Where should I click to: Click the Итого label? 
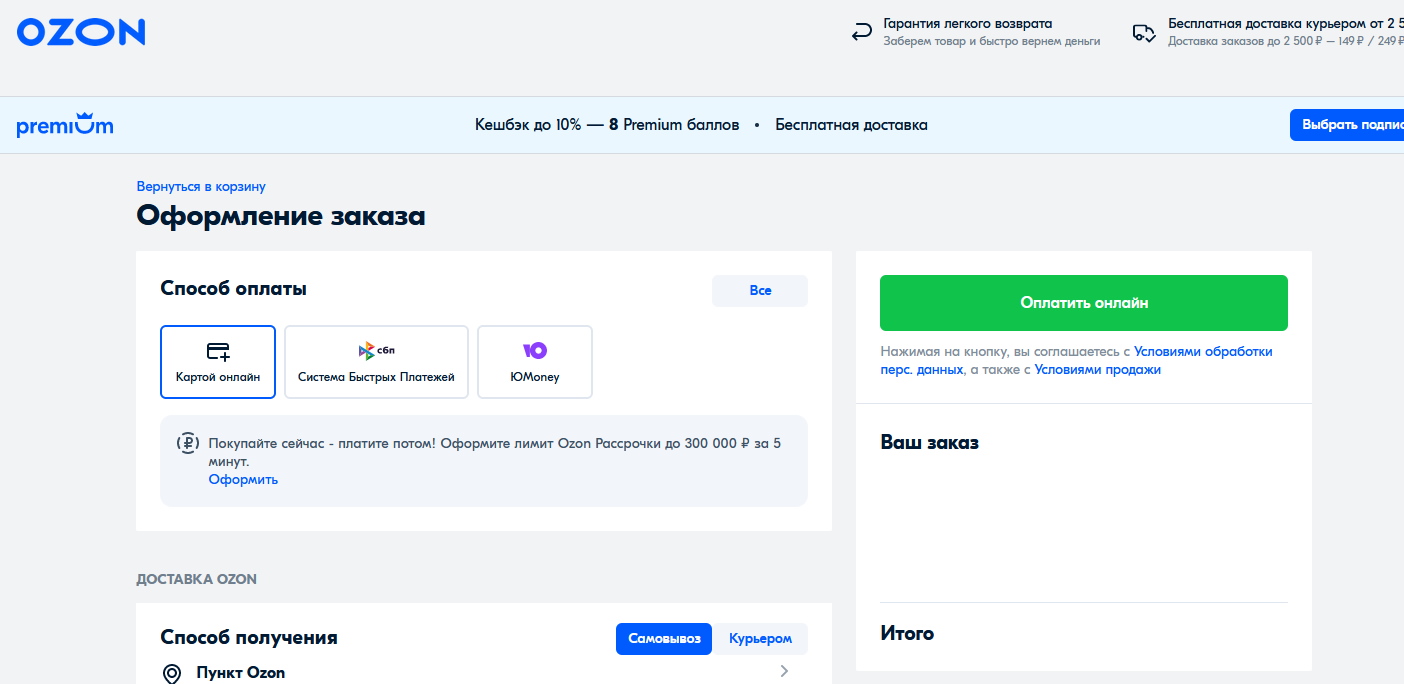click(907, 634)
